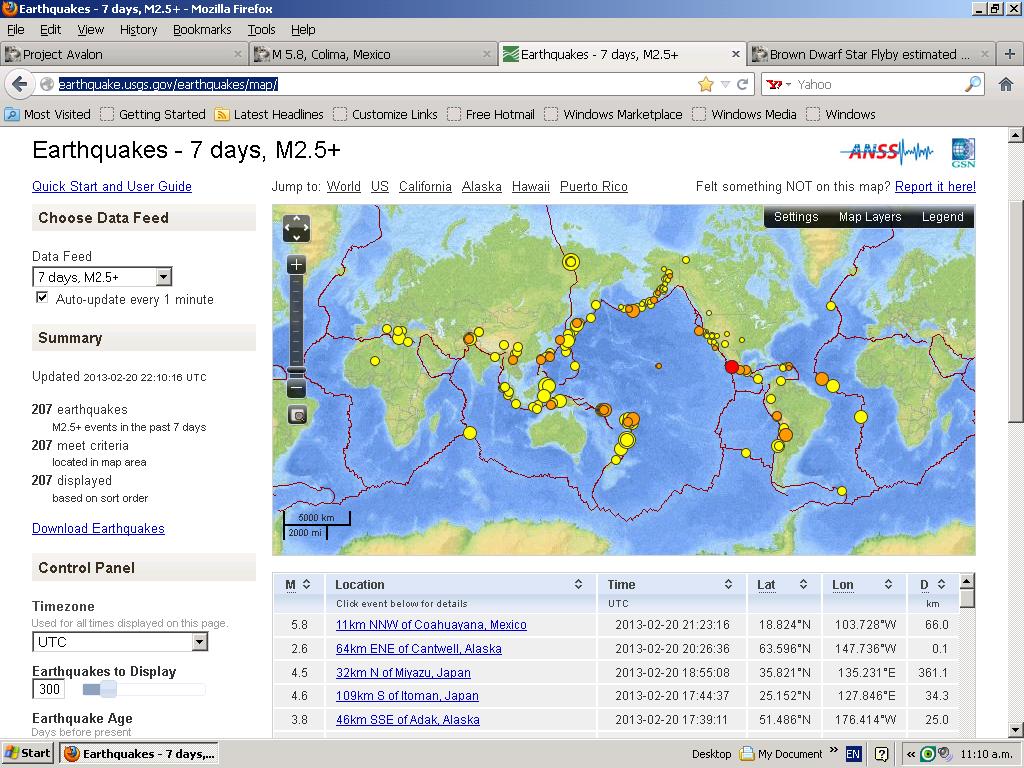Open the Download Earthquakes link

click(98, 528)
